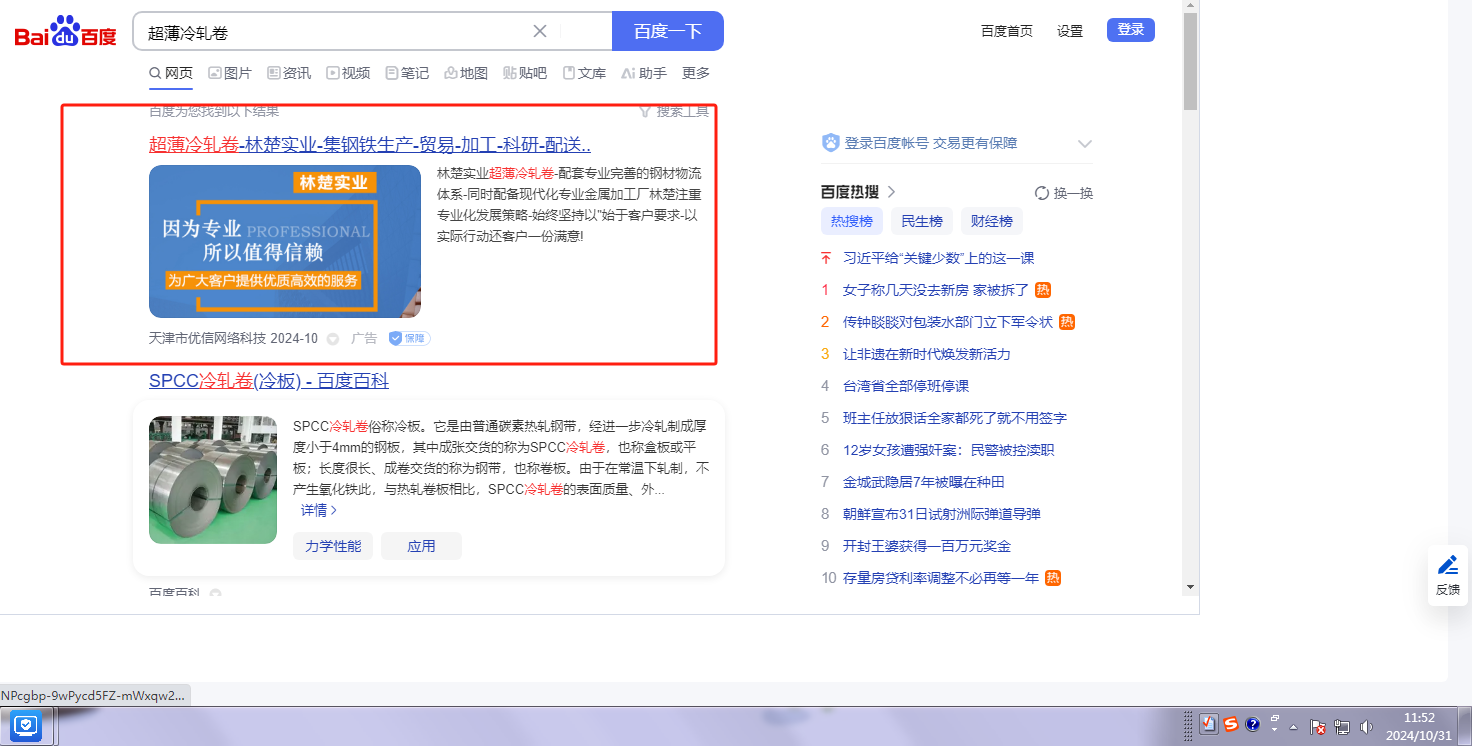Image resolution: width=1472 pixels, height=746 pixels.
Task: Expand the 更多 search categories
Action: coord(696,73)
